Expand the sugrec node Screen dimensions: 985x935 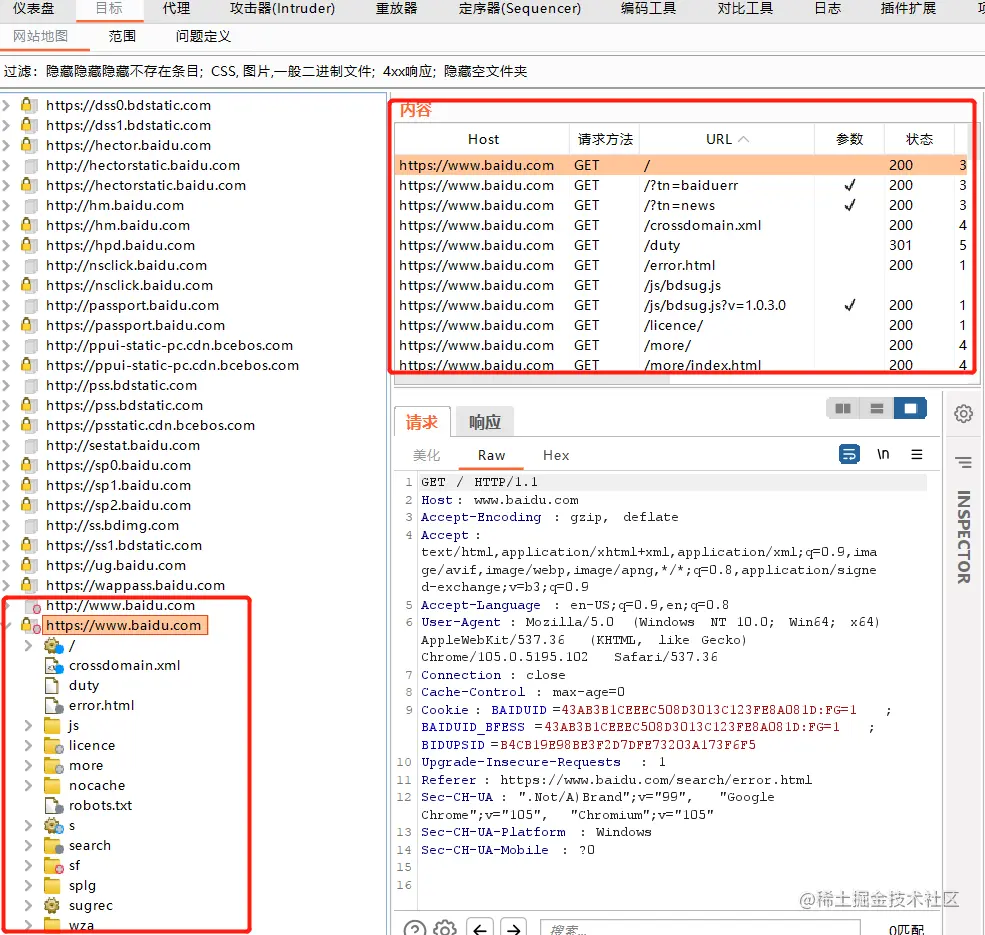tap(28, 905)
